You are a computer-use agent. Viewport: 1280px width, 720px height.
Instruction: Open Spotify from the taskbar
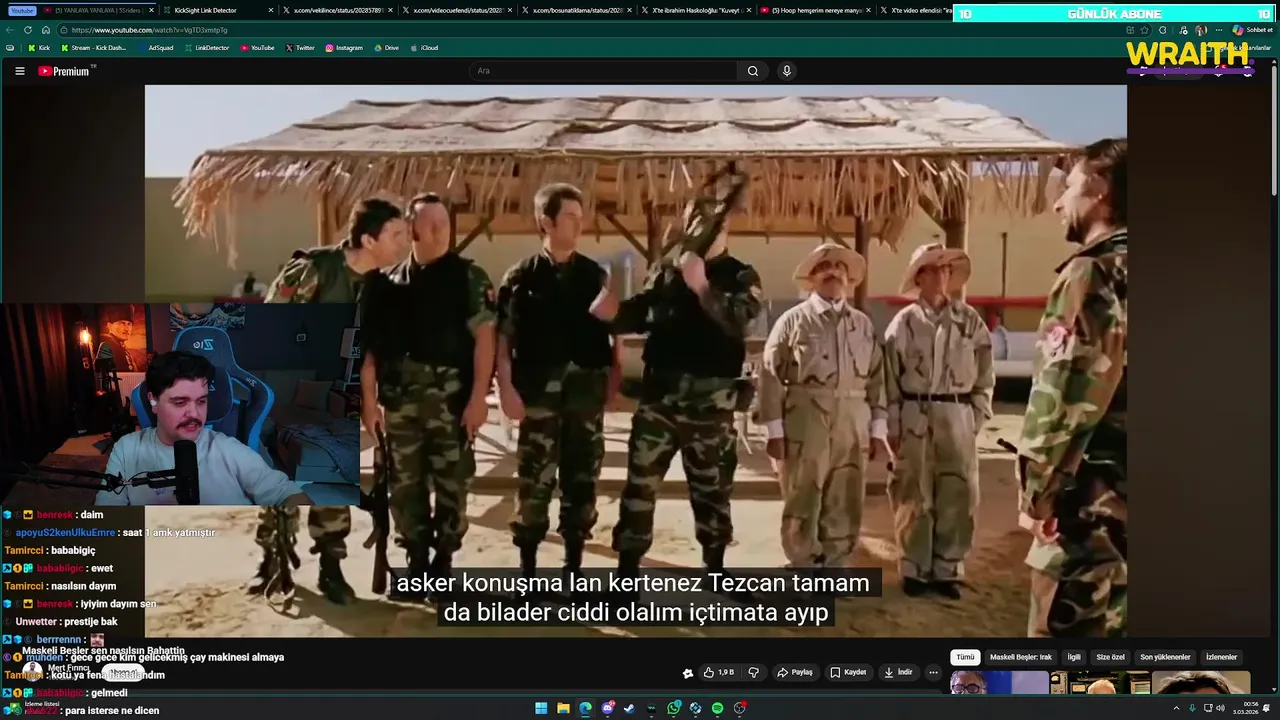[x=717, y=708]
